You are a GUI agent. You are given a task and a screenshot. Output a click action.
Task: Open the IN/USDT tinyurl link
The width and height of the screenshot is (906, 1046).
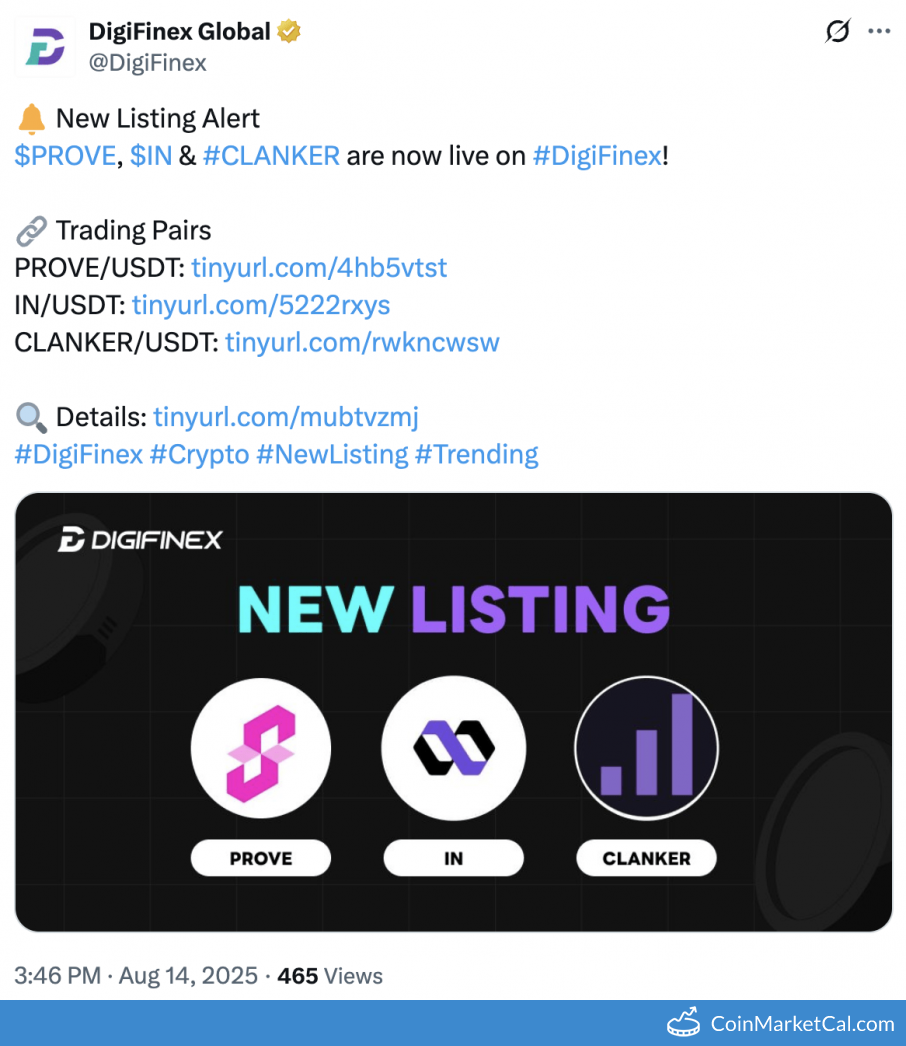coord(261,305)
